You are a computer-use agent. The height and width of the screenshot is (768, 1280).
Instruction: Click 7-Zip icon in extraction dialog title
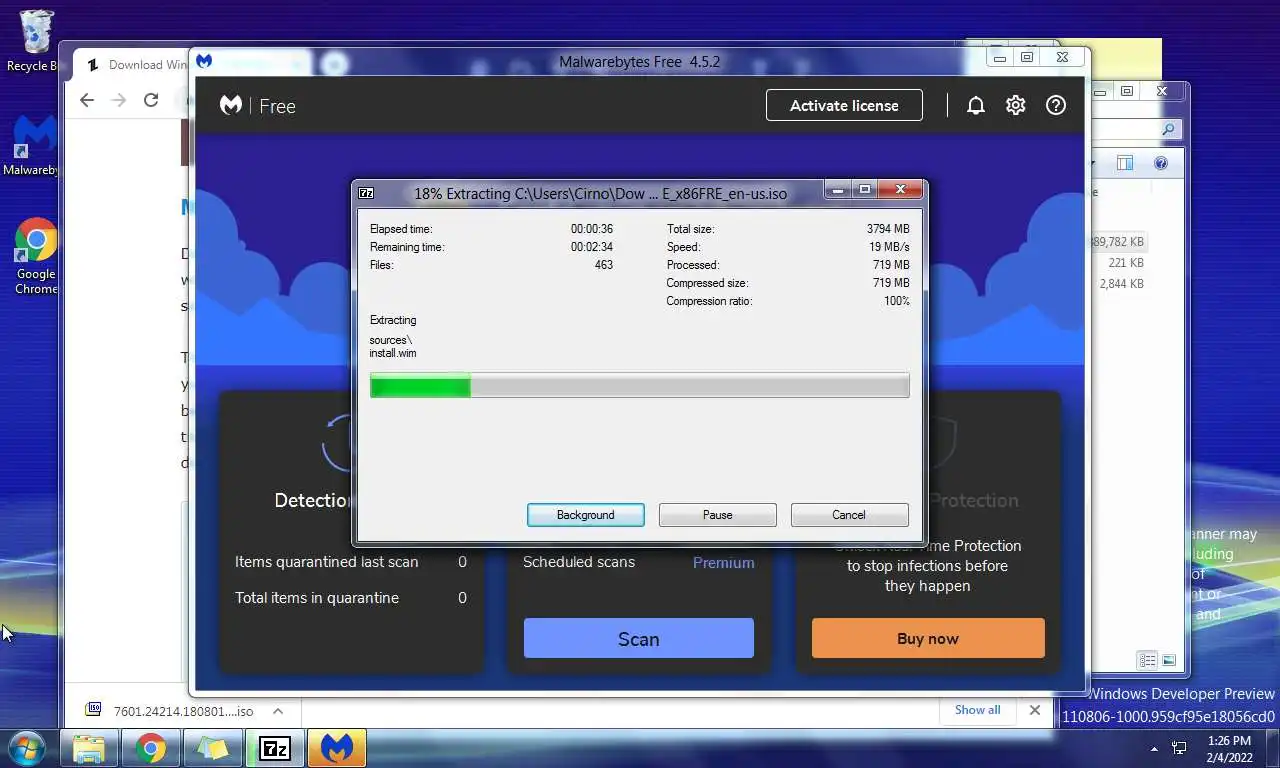pos(367,193)
